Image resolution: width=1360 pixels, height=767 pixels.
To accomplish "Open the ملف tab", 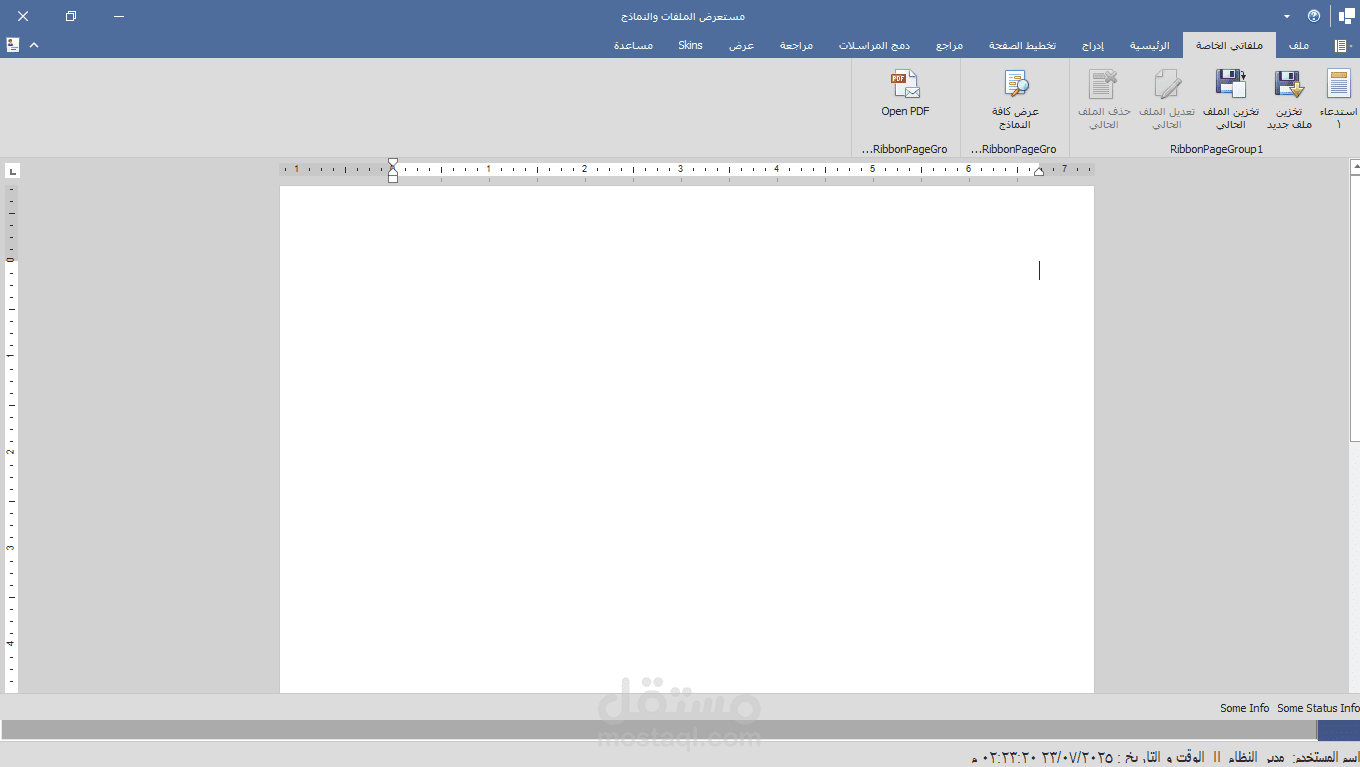I will pyautogui.click(x=1299, y=46).
